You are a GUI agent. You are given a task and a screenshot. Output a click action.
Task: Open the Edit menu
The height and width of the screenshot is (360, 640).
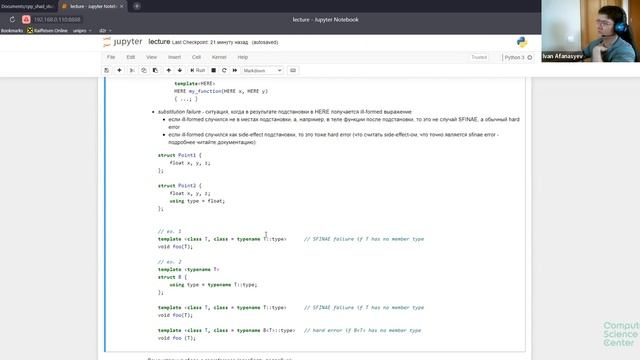tap(131, 57)
